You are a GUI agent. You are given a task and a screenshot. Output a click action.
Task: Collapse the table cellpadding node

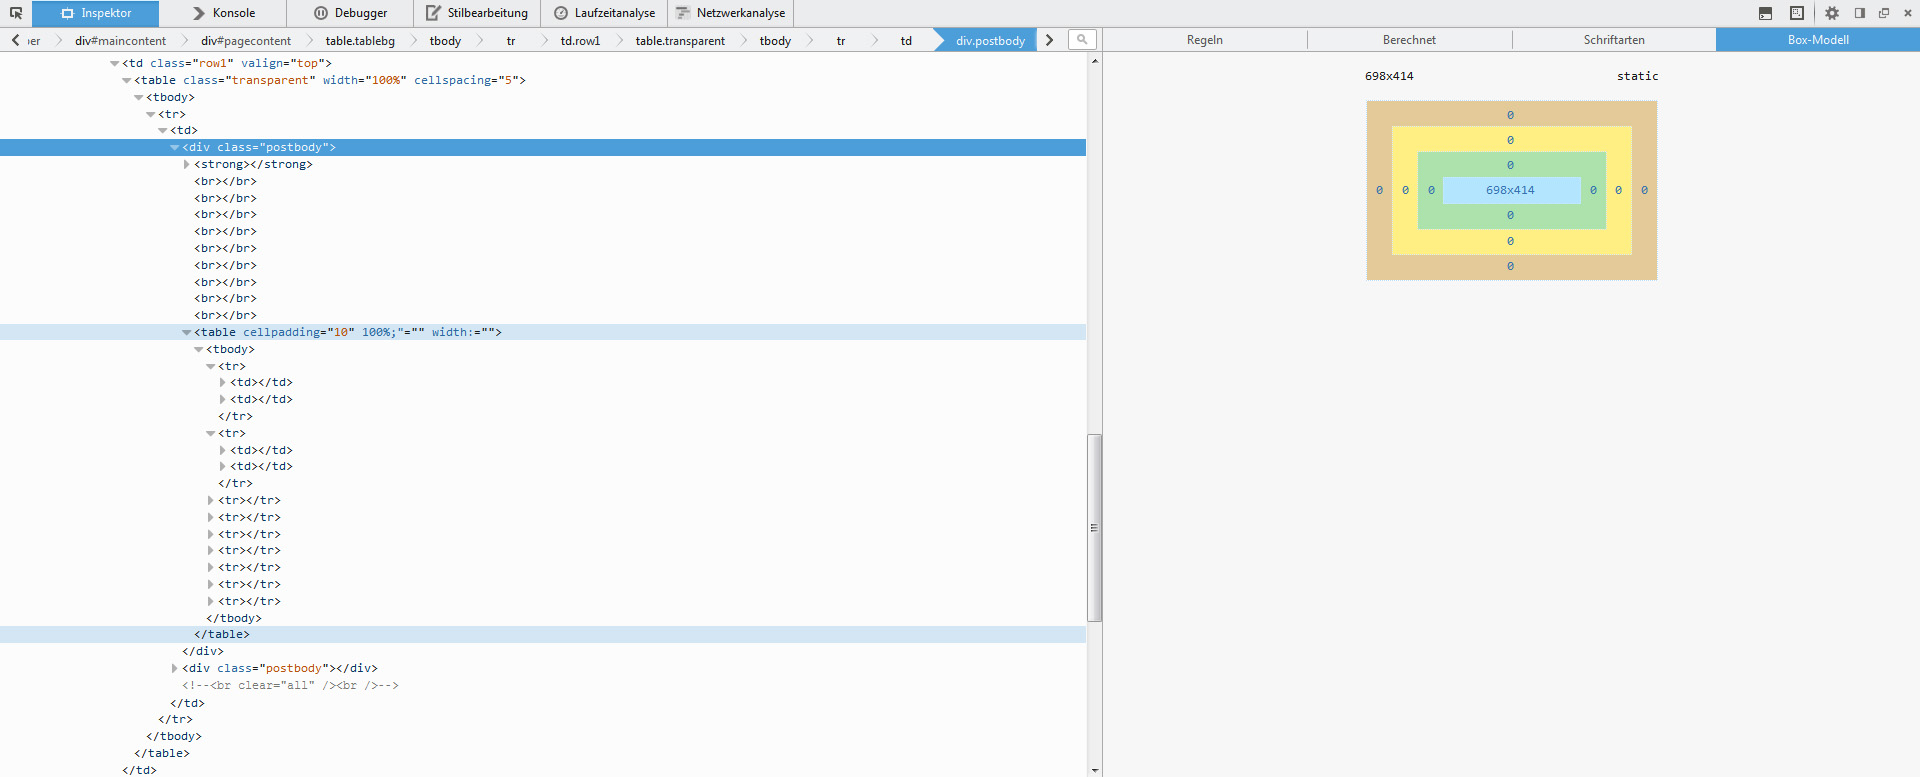187,333
